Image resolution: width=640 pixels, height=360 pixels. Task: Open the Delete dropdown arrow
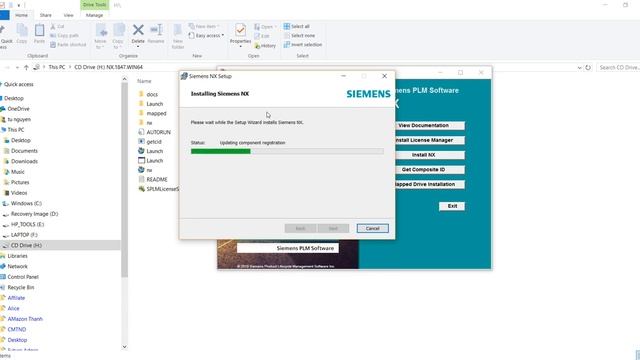pos(138,47)
